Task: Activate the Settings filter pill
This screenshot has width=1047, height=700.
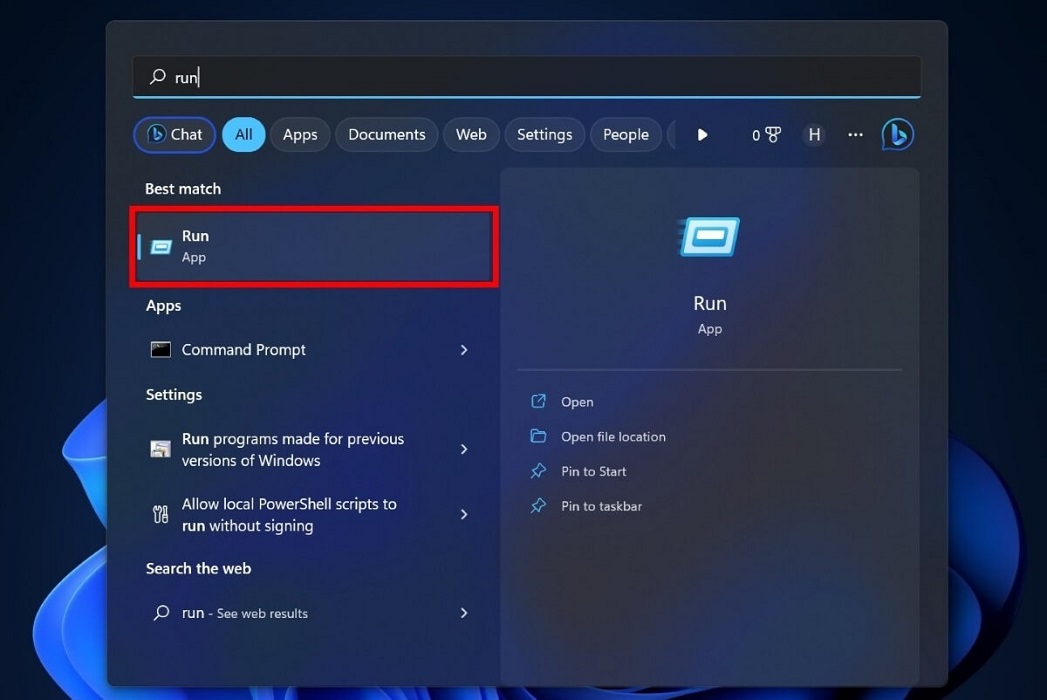Action: [544, 134]
